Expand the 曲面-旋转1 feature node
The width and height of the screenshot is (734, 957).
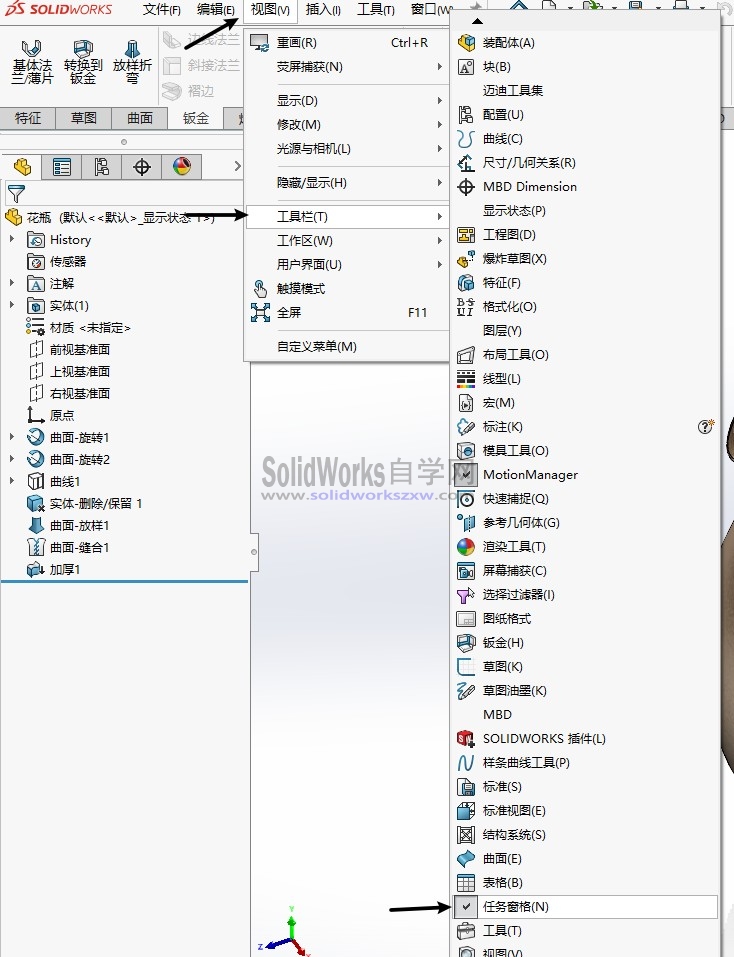coord(12,437)
